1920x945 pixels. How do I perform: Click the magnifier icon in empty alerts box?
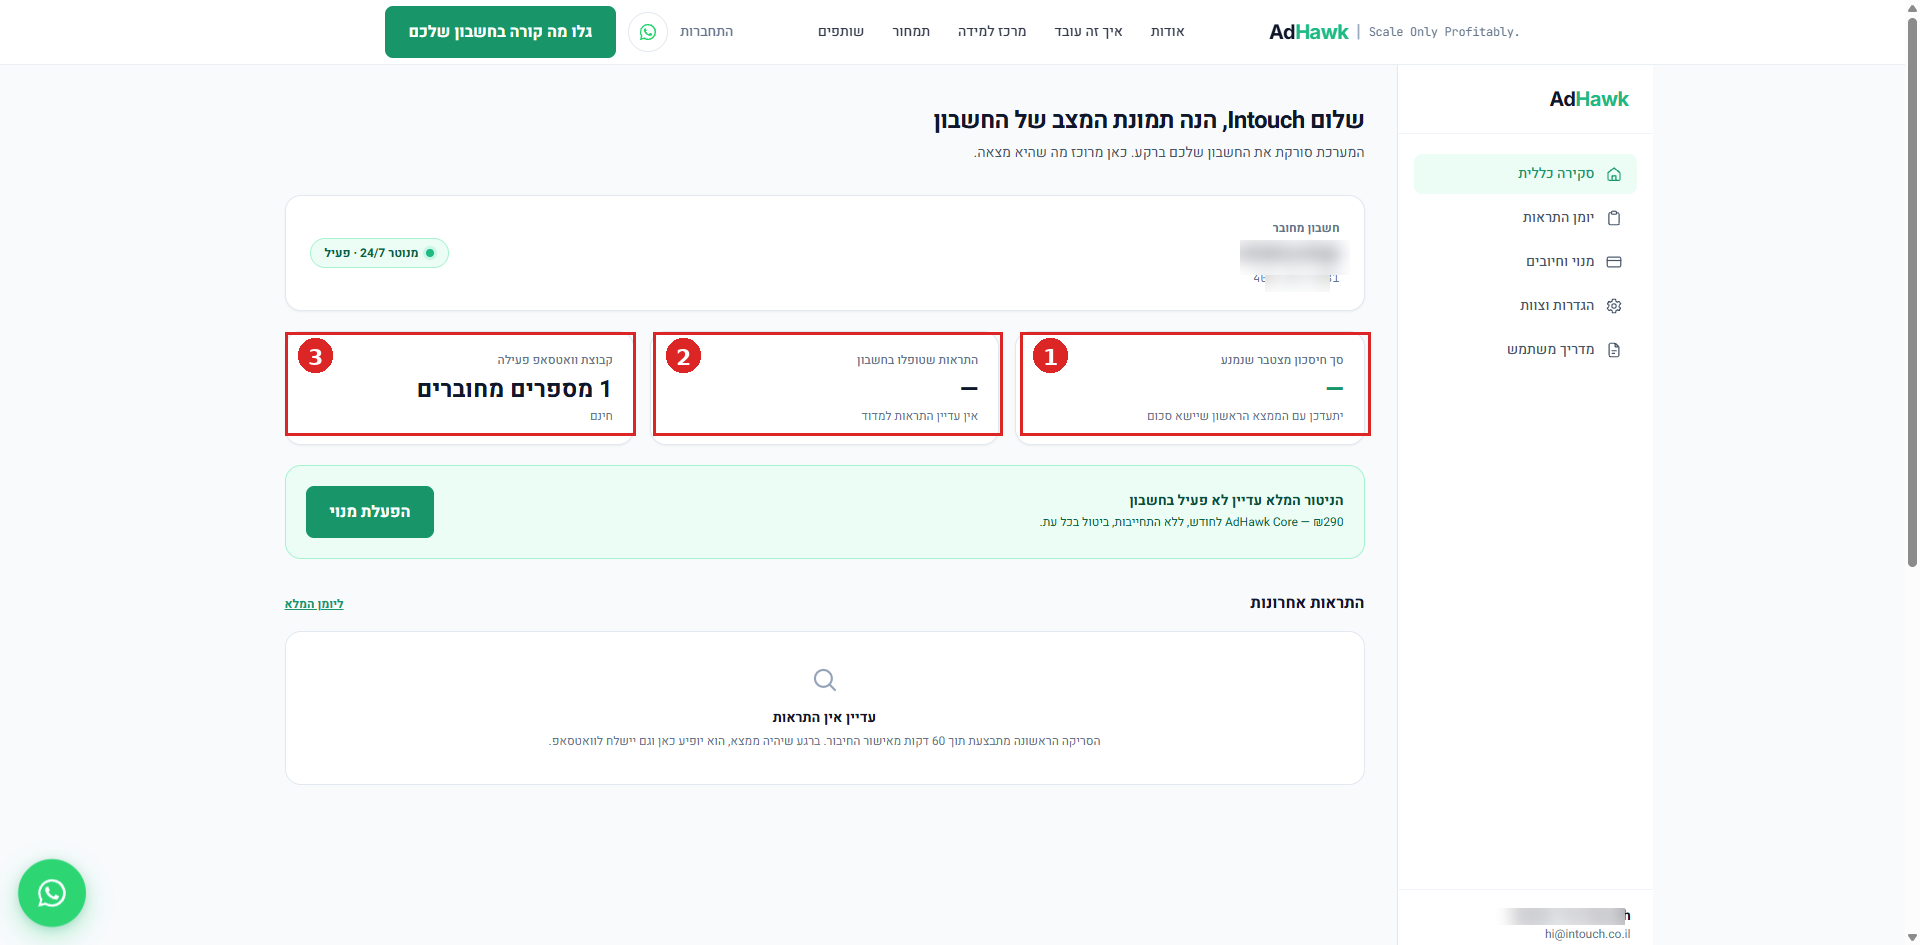(x=825, y=680)
